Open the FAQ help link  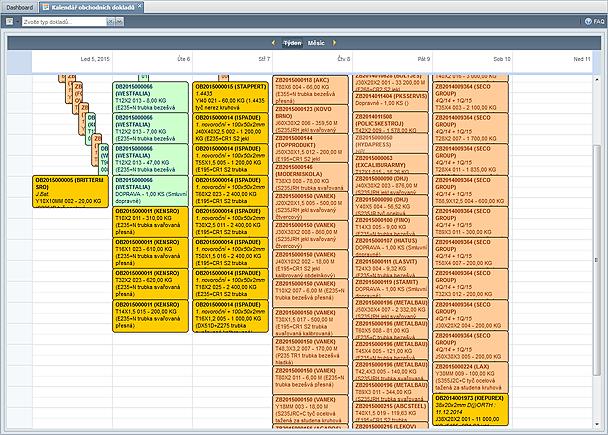[594, 22]
